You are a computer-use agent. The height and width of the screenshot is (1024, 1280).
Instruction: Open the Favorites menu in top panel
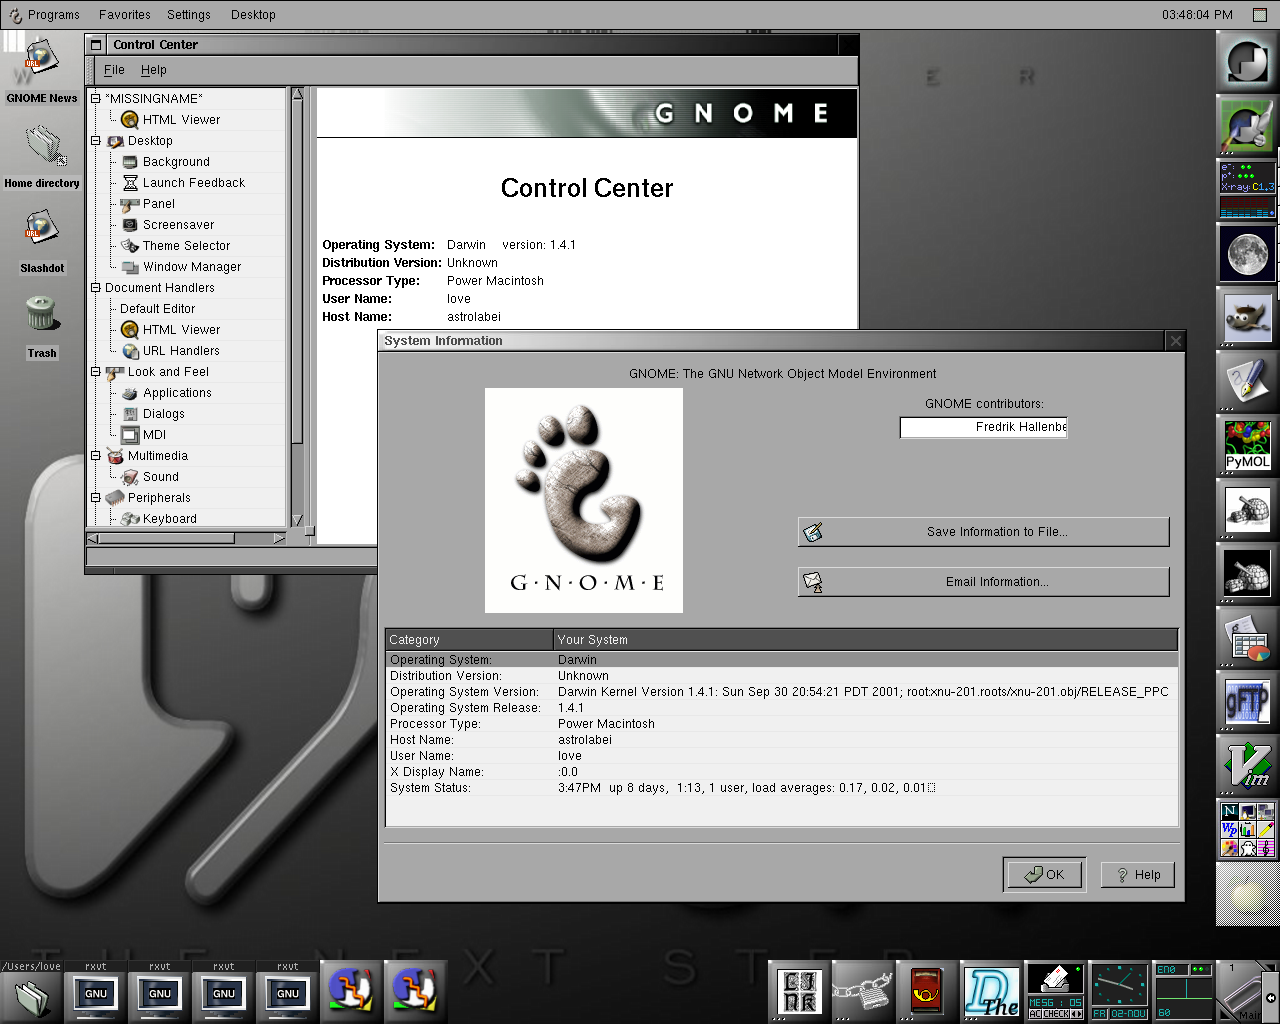click(x=125, y=15)
